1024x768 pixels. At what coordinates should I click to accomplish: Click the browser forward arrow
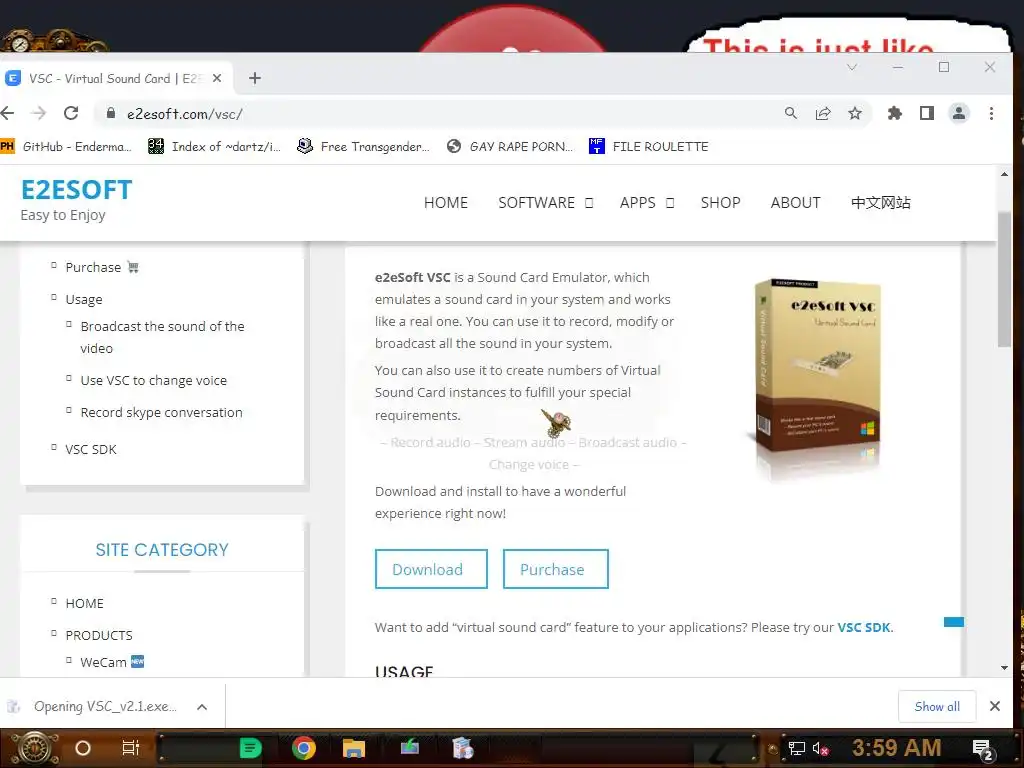point(39,114)
